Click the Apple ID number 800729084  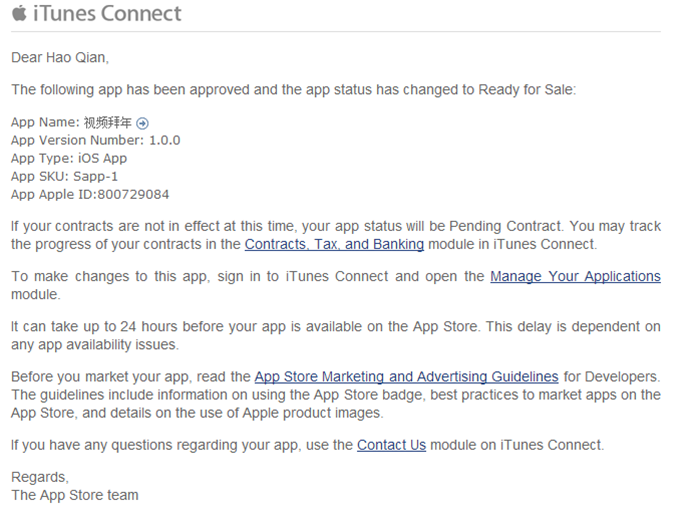(x=133, y=195)
